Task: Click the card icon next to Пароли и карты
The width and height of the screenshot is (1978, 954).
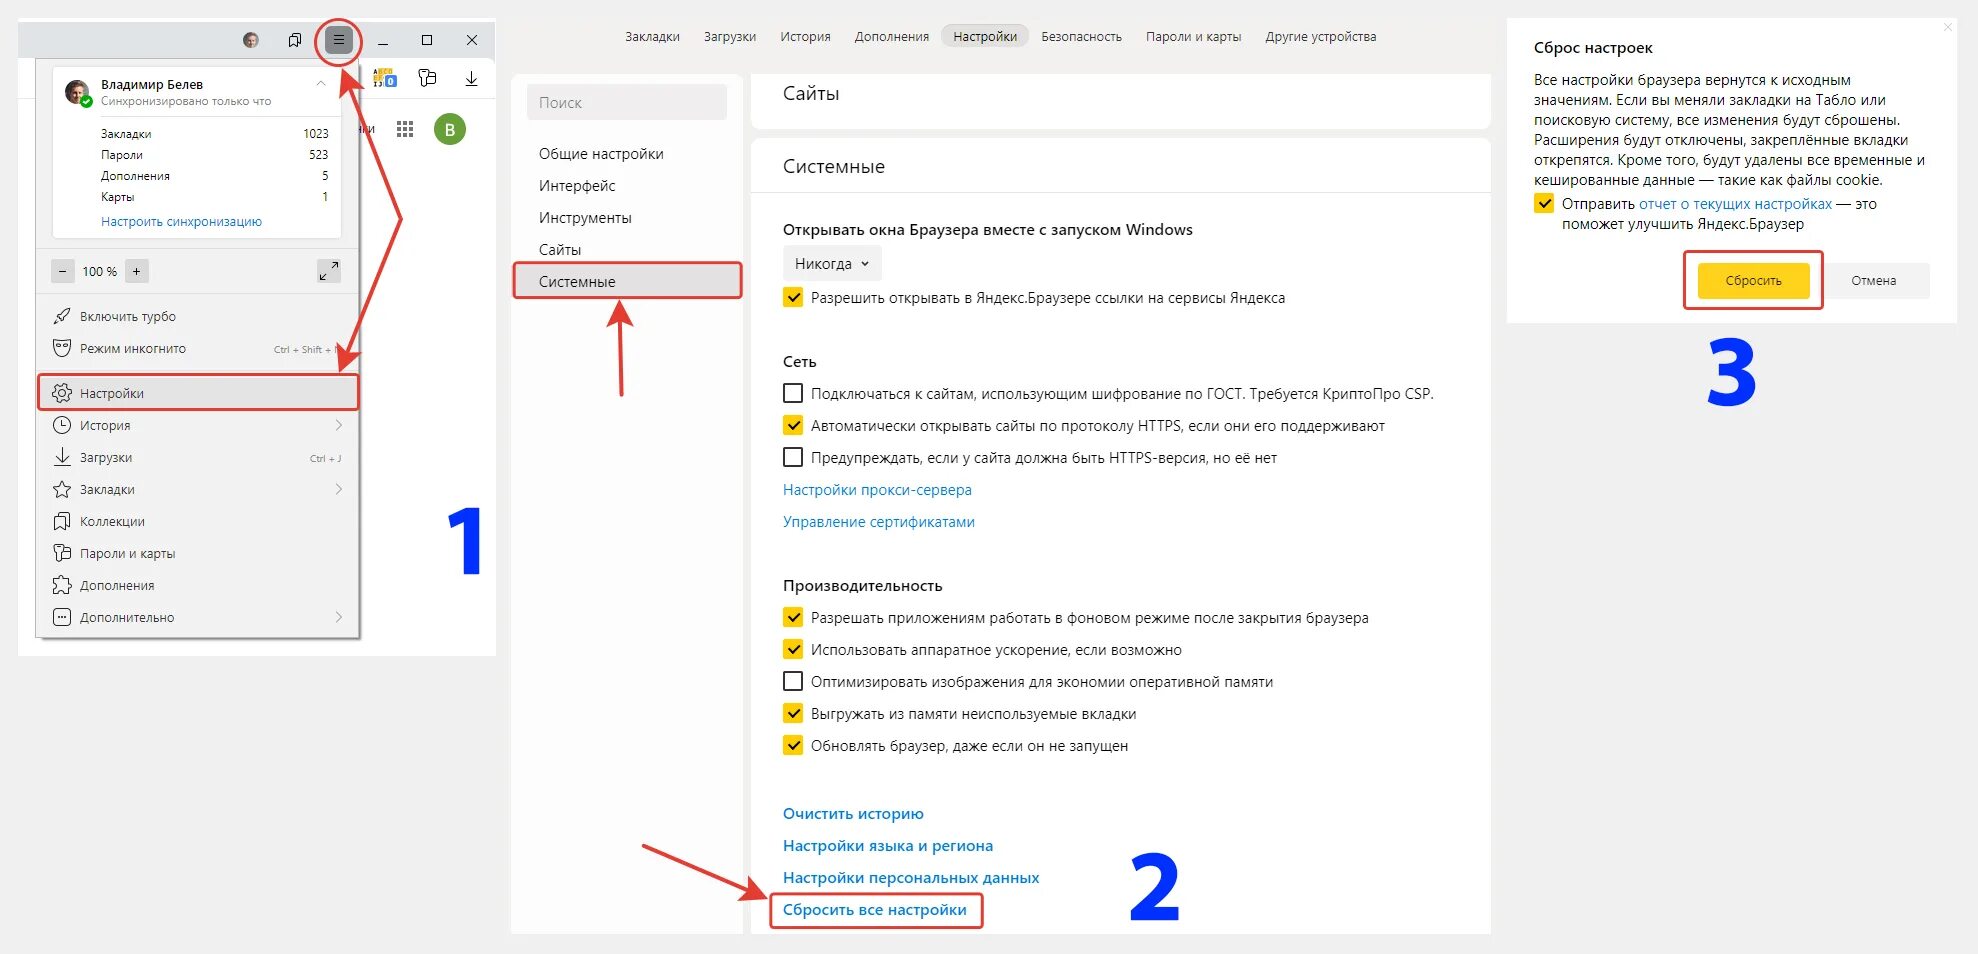Action: (62, 553)
